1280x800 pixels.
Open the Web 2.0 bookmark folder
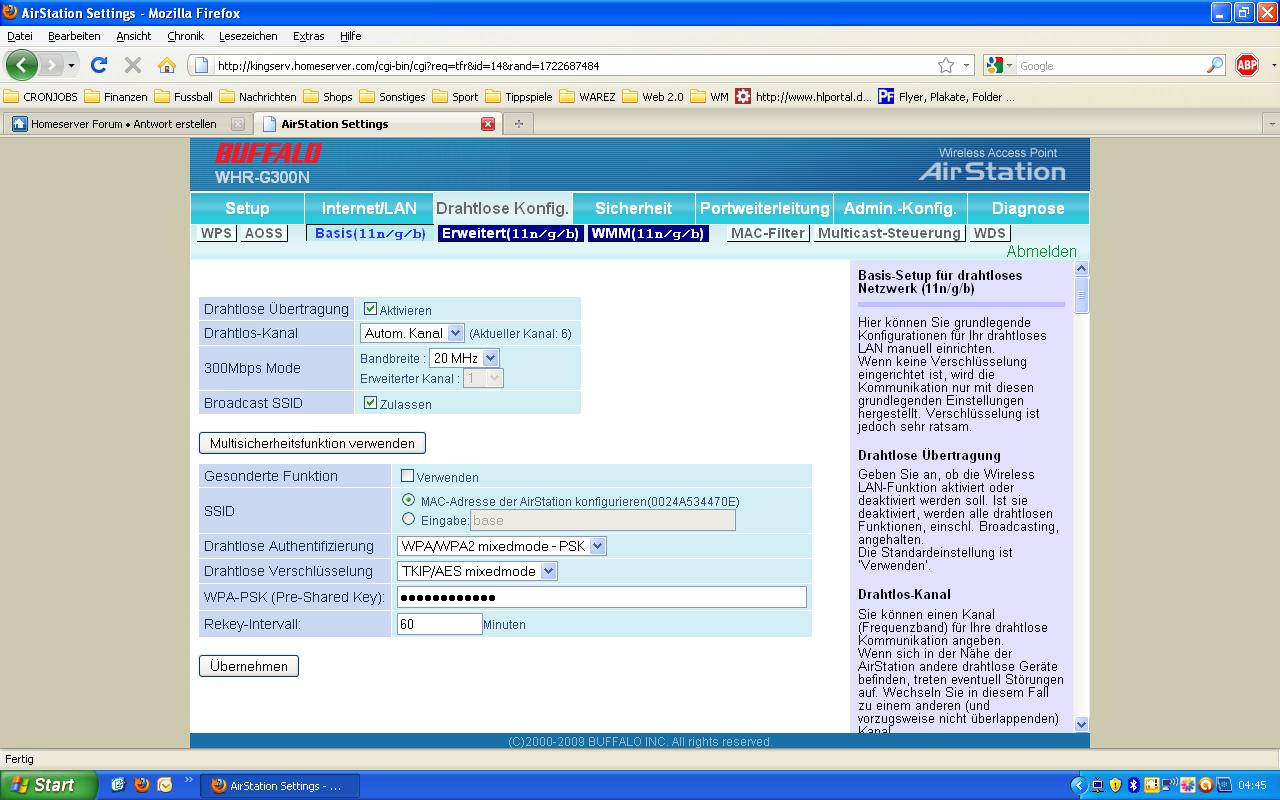(654, 97)
